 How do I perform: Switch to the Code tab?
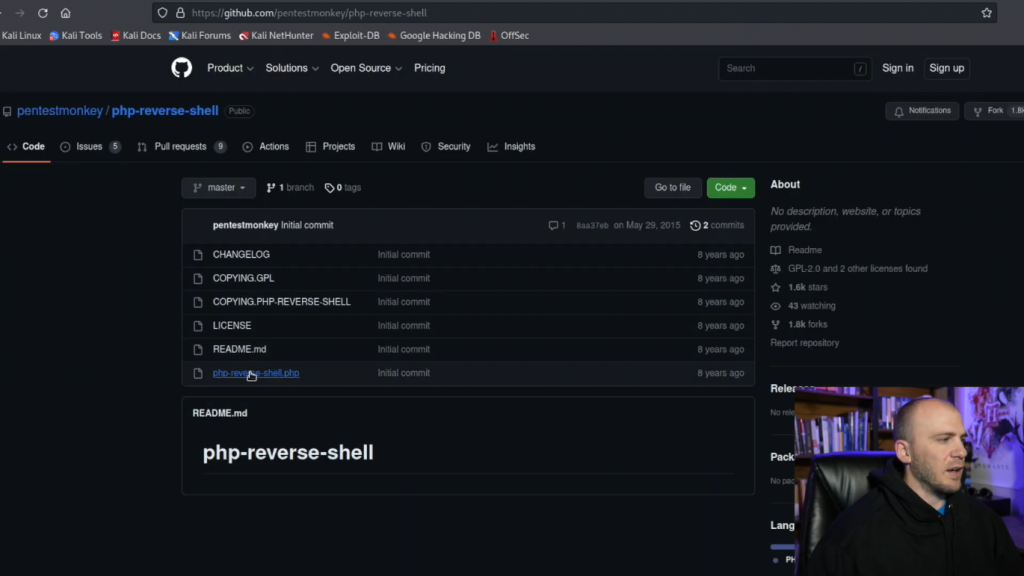(26, 147)
